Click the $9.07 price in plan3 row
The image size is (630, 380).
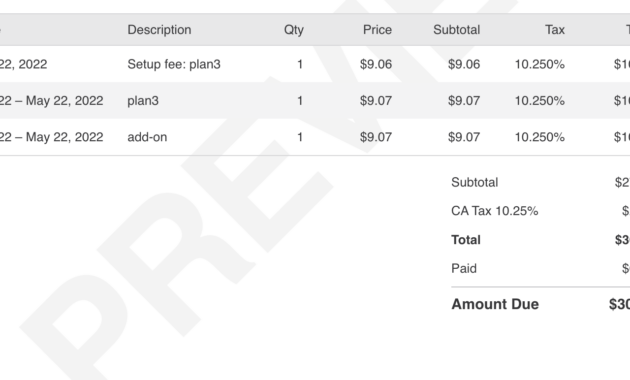click(376, 100)
